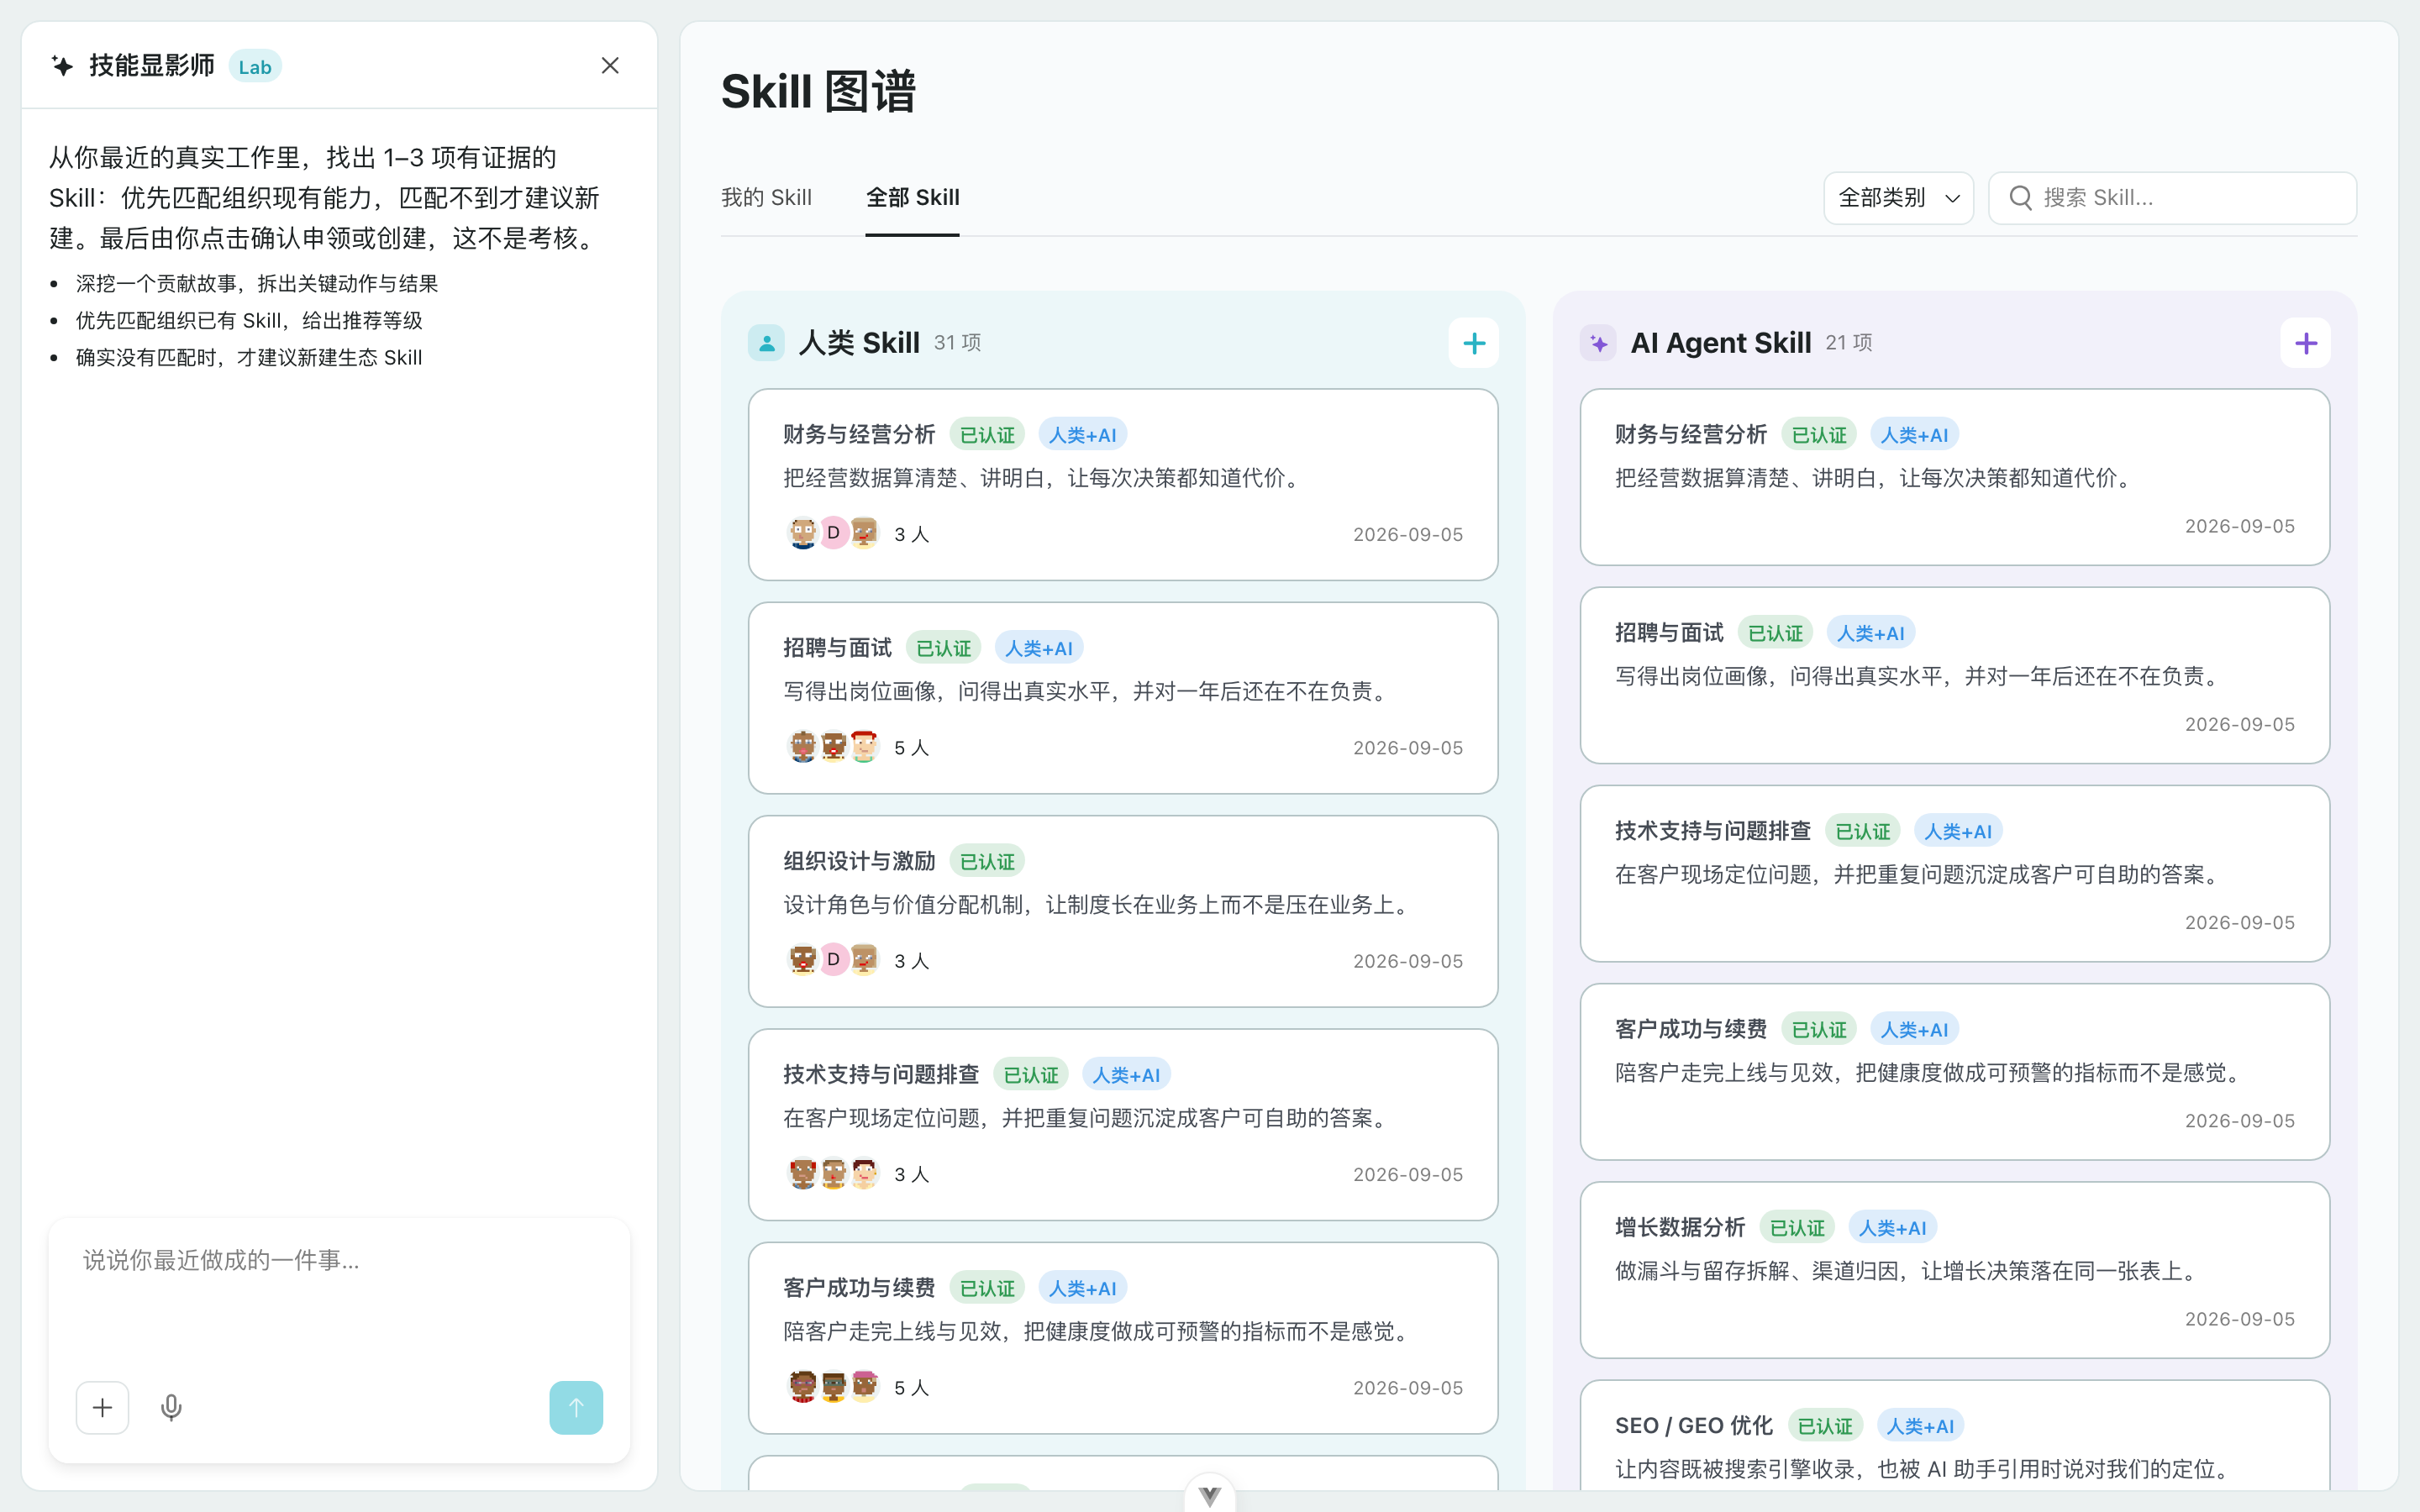Click 已认证 badge on 增长数据分析
The height and width of the screenshot is (1512, 2420).
pyautogui.click(x=1797, y=1227)
